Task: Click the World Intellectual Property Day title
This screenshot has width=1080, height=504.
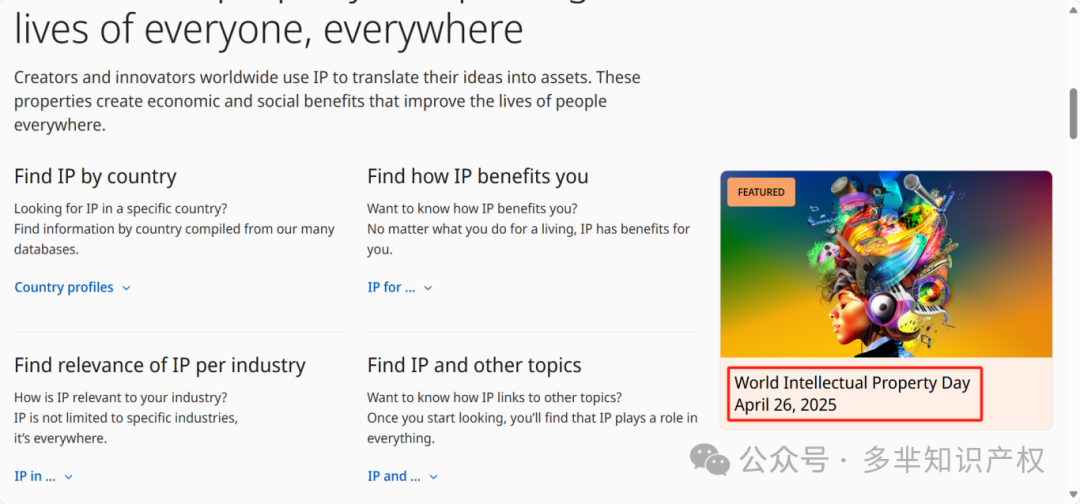Action: coord(852,383)
